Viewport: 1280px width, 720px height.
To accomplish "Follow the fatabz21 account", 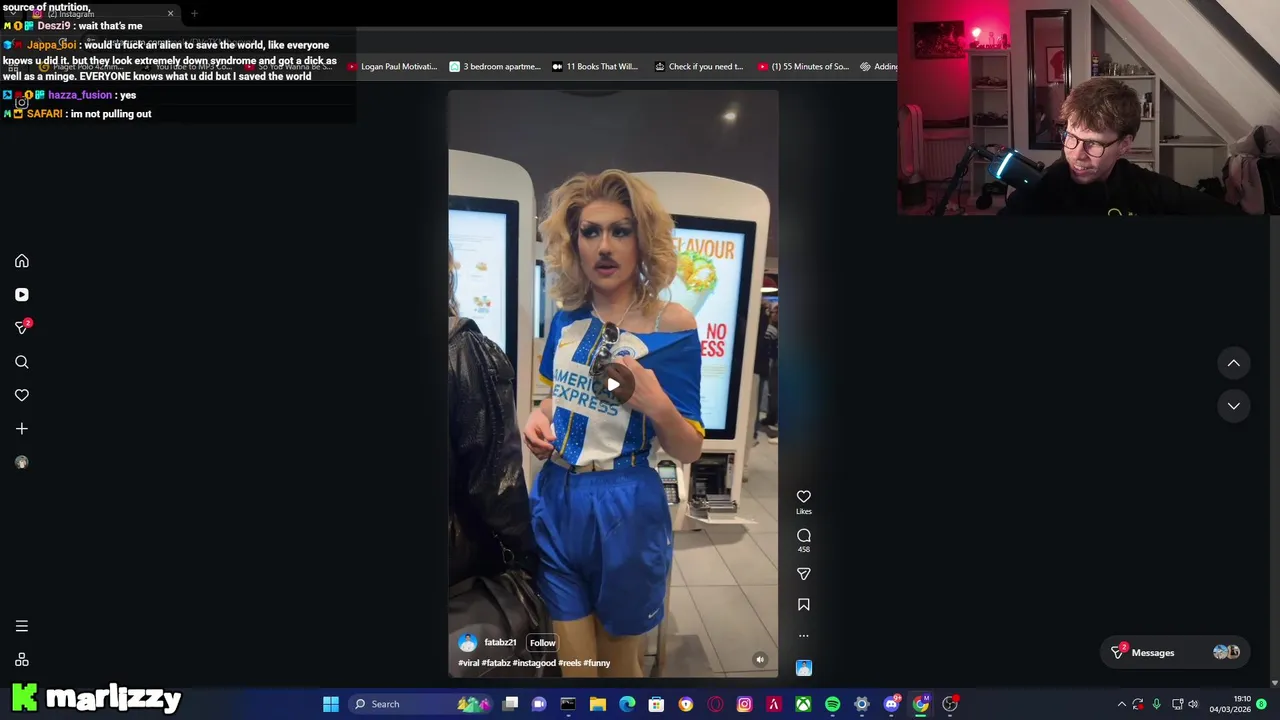I will [x=542, y=643].
